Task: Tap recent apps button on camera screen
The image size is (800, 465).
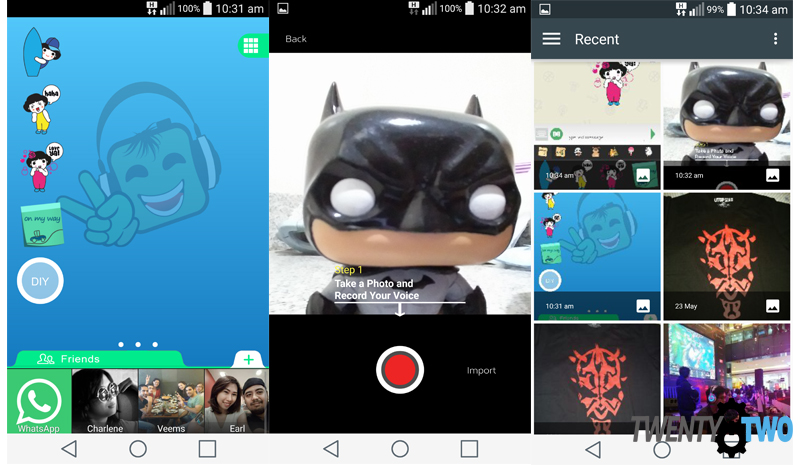Action: [469, 449]
